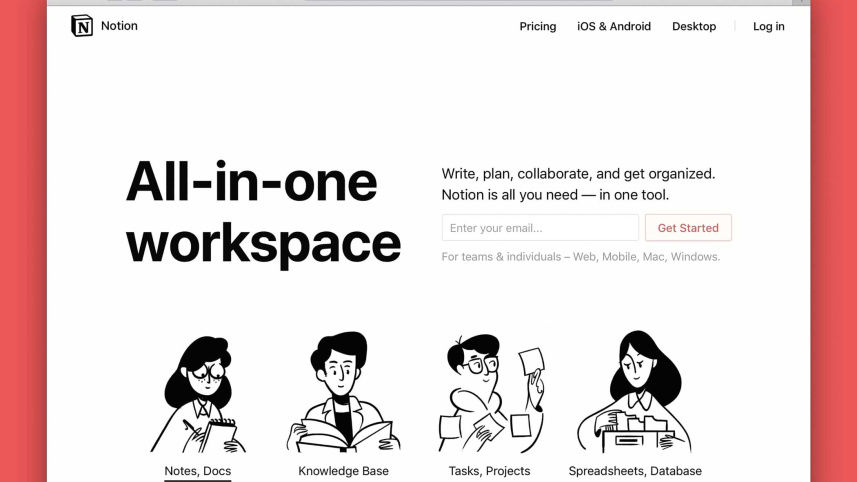This screenshot has height=482, width=857.
Task: Select the Notes, Docs tab label
Action: point(198,471)
